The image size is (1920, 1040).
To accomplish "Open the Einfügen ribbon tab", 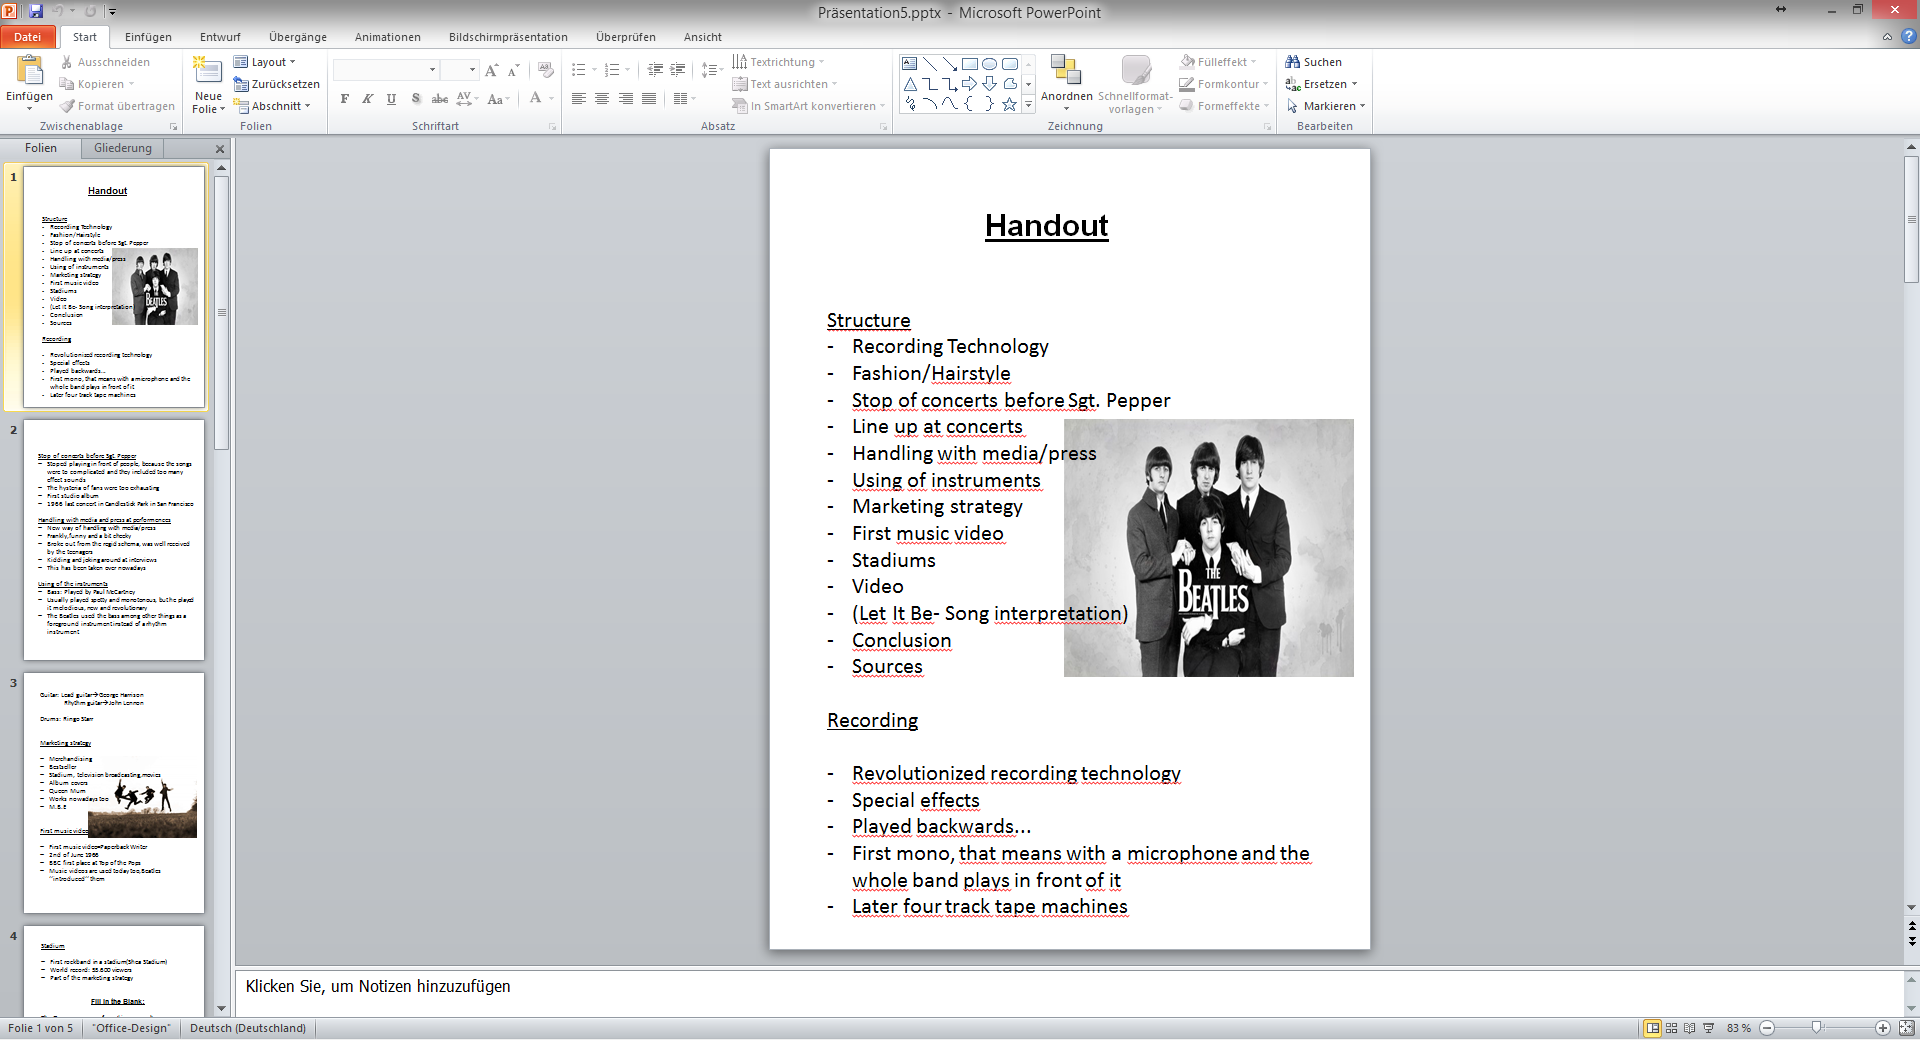I will (148, 37).
